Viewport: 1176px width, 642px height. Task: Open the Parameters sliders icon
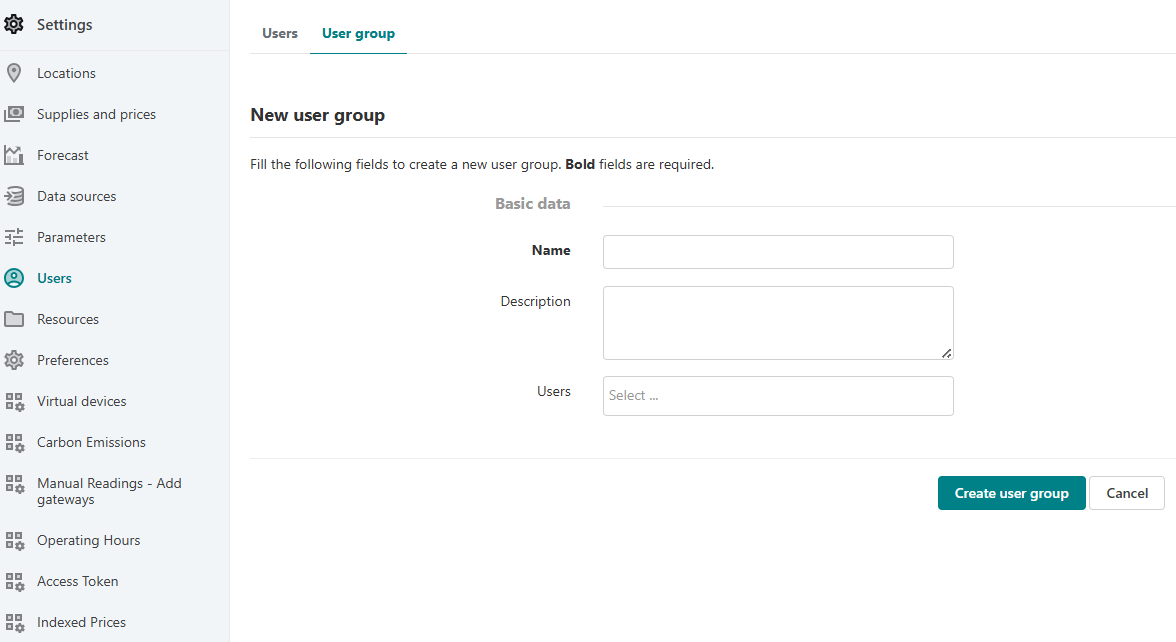click(x=14, y=237)
